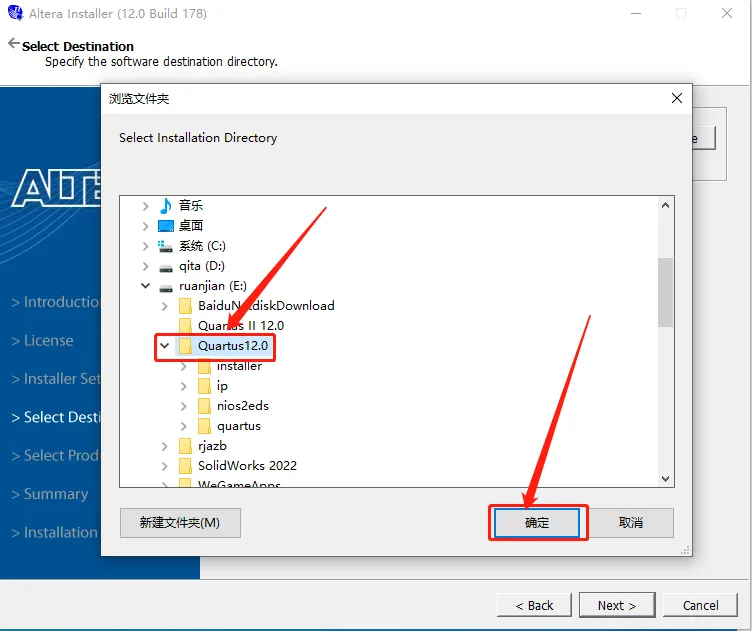Click the Cancel button in Altera Installer

[x=700, y=605]
